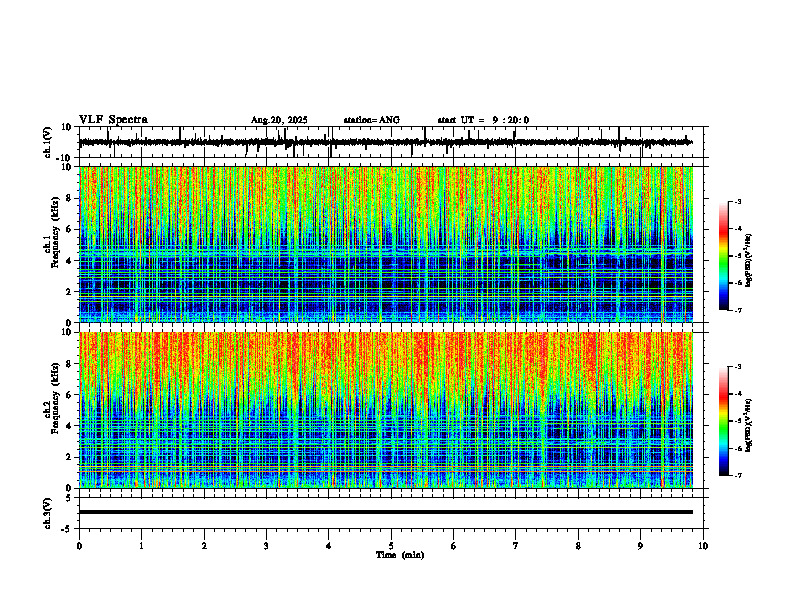Click the "-5" tick on ch.3(V) axis
This screenshot has width=792, height=612.
pos(67,529)
